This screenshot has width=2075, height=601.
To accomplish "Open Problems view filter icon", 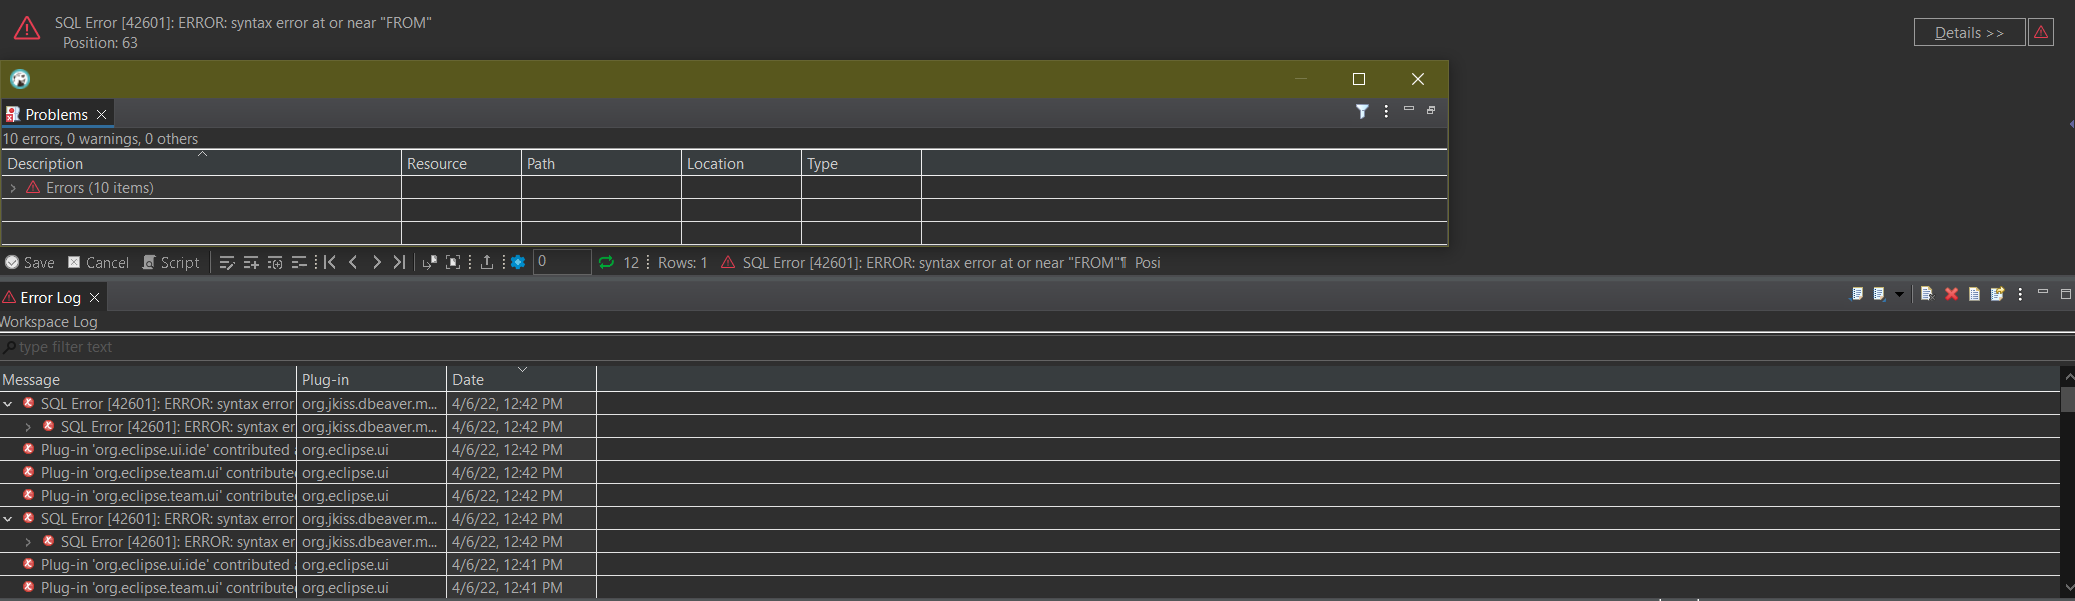I will 1362,111.
